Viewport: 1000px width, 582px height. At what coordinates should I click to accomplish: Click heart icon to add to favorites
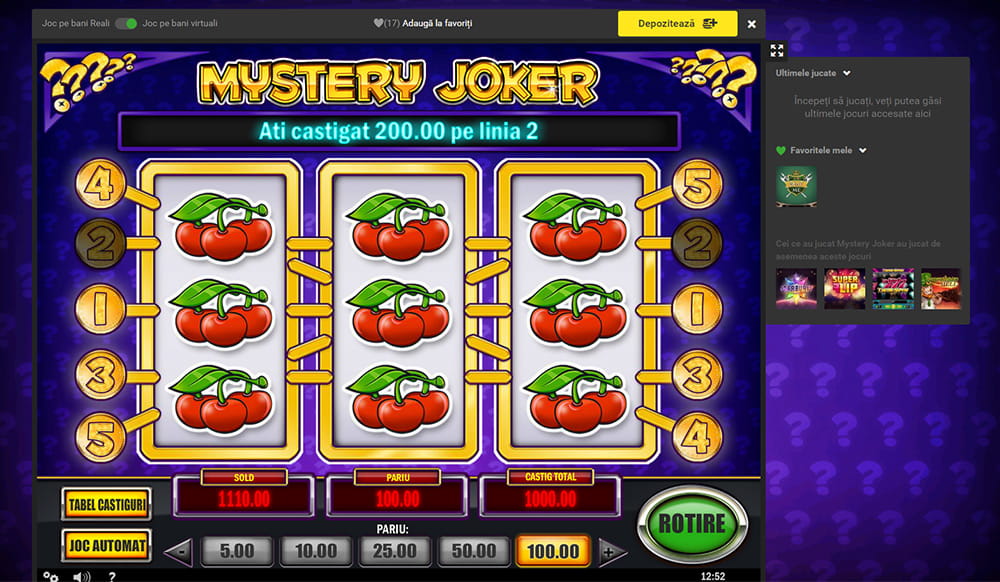pos(378,23)
